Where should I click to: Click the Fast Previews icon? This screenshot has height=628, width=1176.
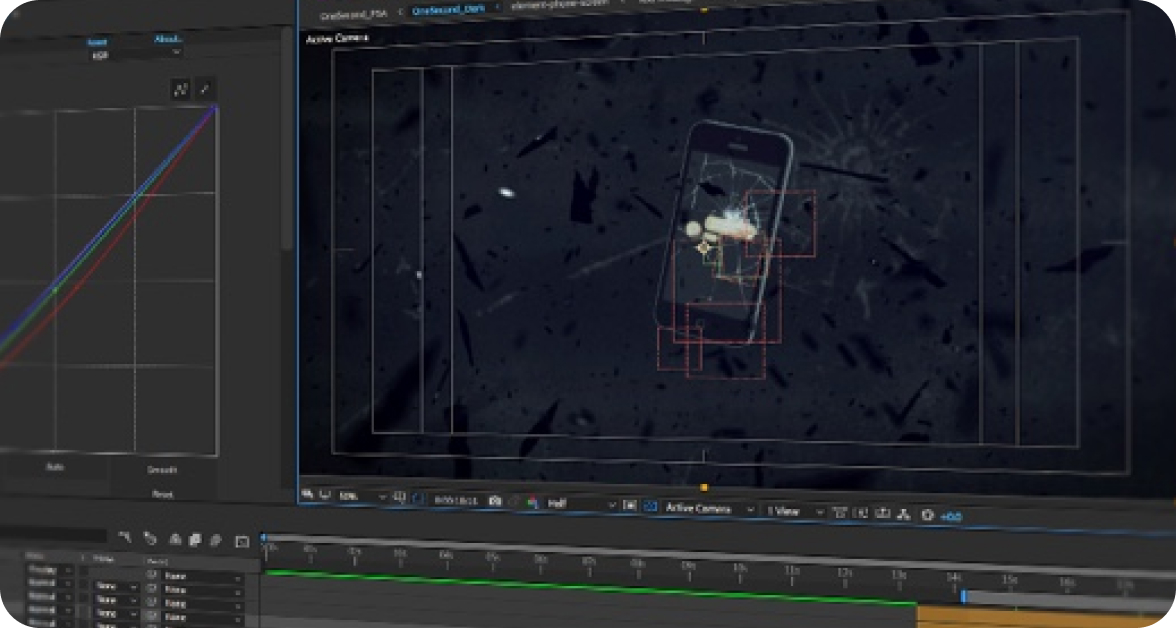coord(861,513)
